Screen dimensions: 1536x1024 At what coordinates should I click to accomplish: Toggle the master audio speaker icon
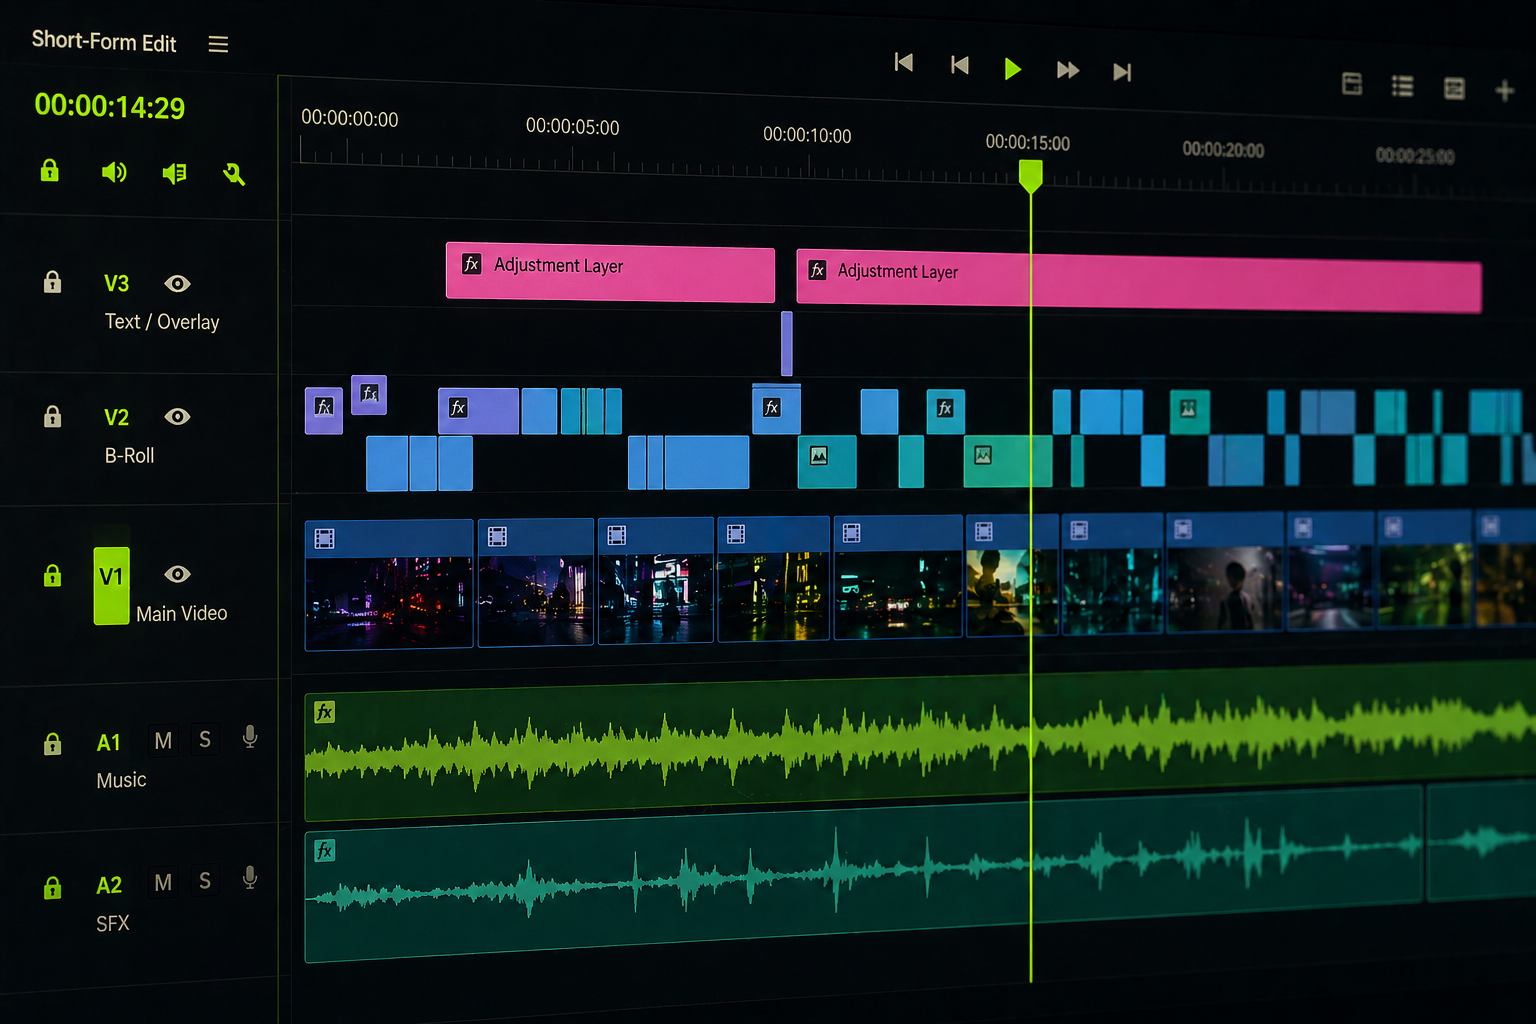(x=114, y=172)
